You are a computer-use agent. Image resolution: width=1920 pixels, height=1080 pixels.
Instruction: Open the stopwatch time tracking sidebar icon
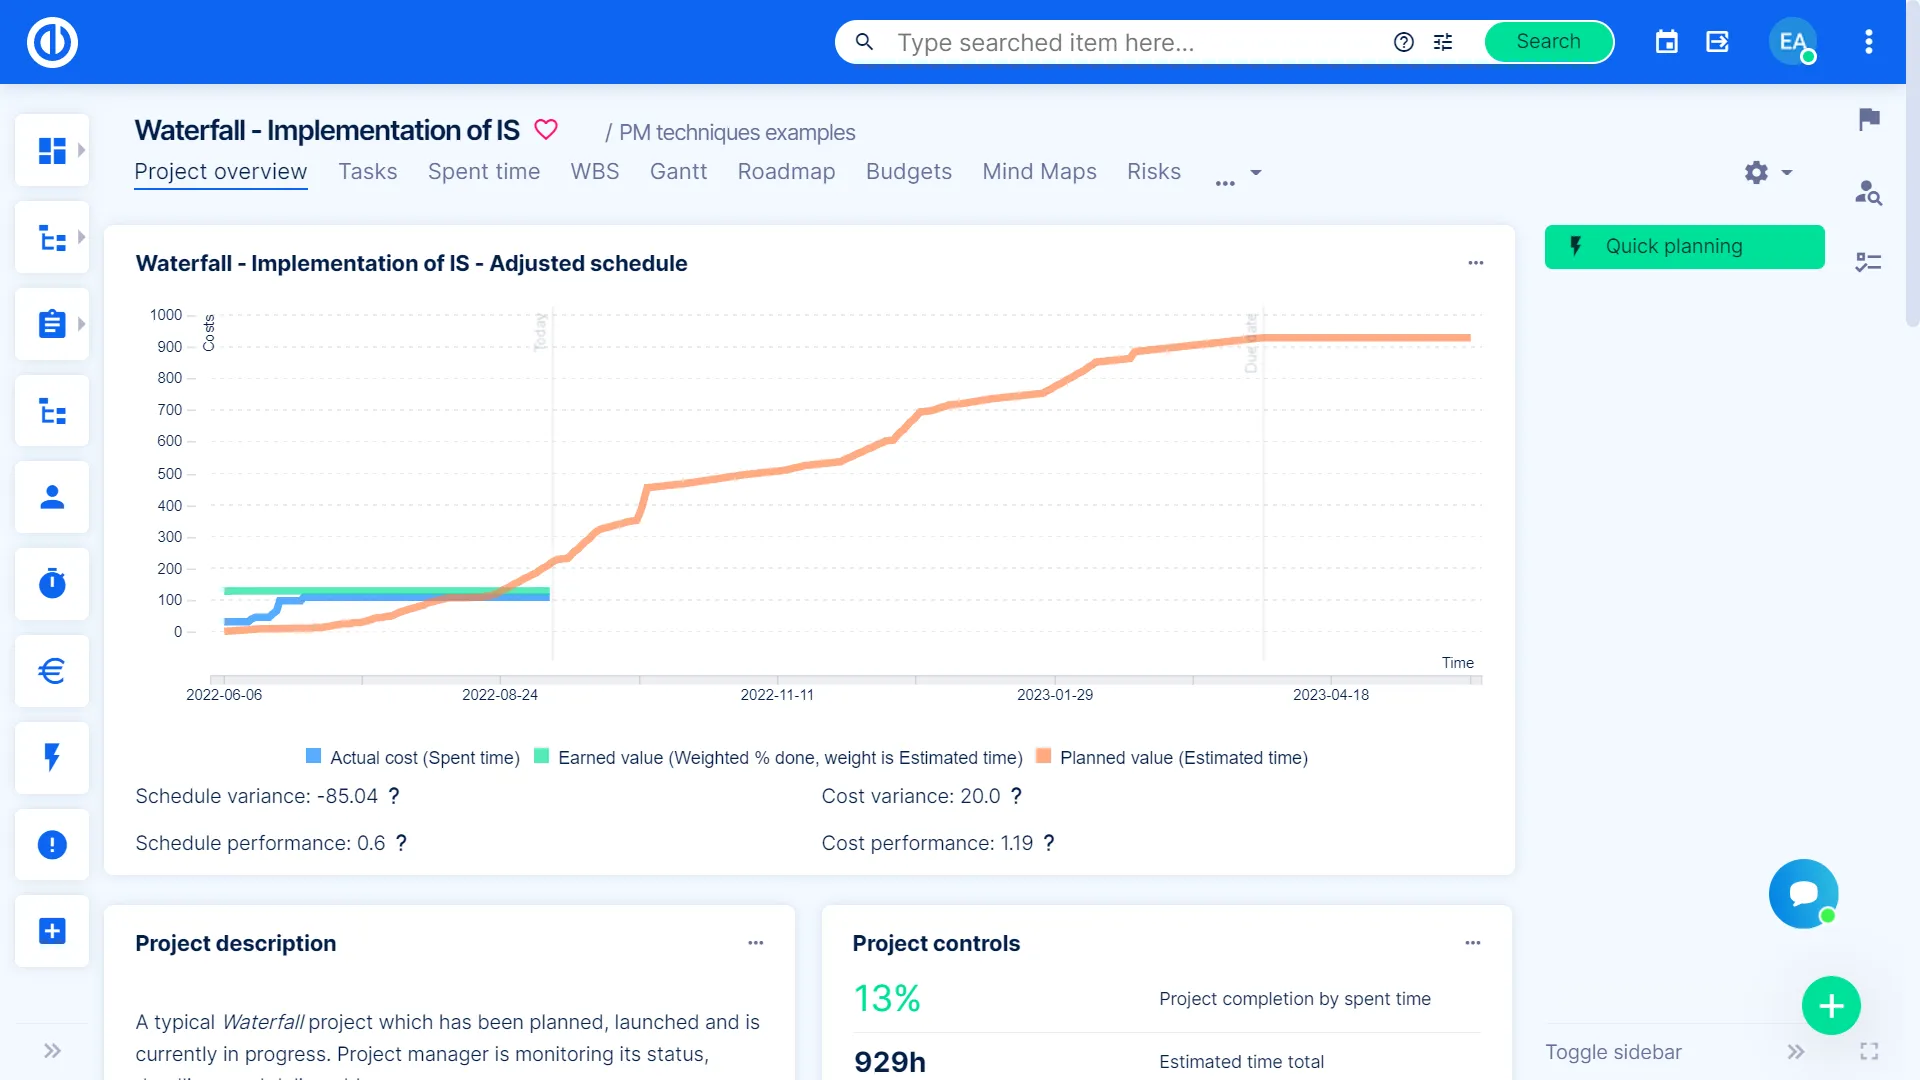[52, 583]
